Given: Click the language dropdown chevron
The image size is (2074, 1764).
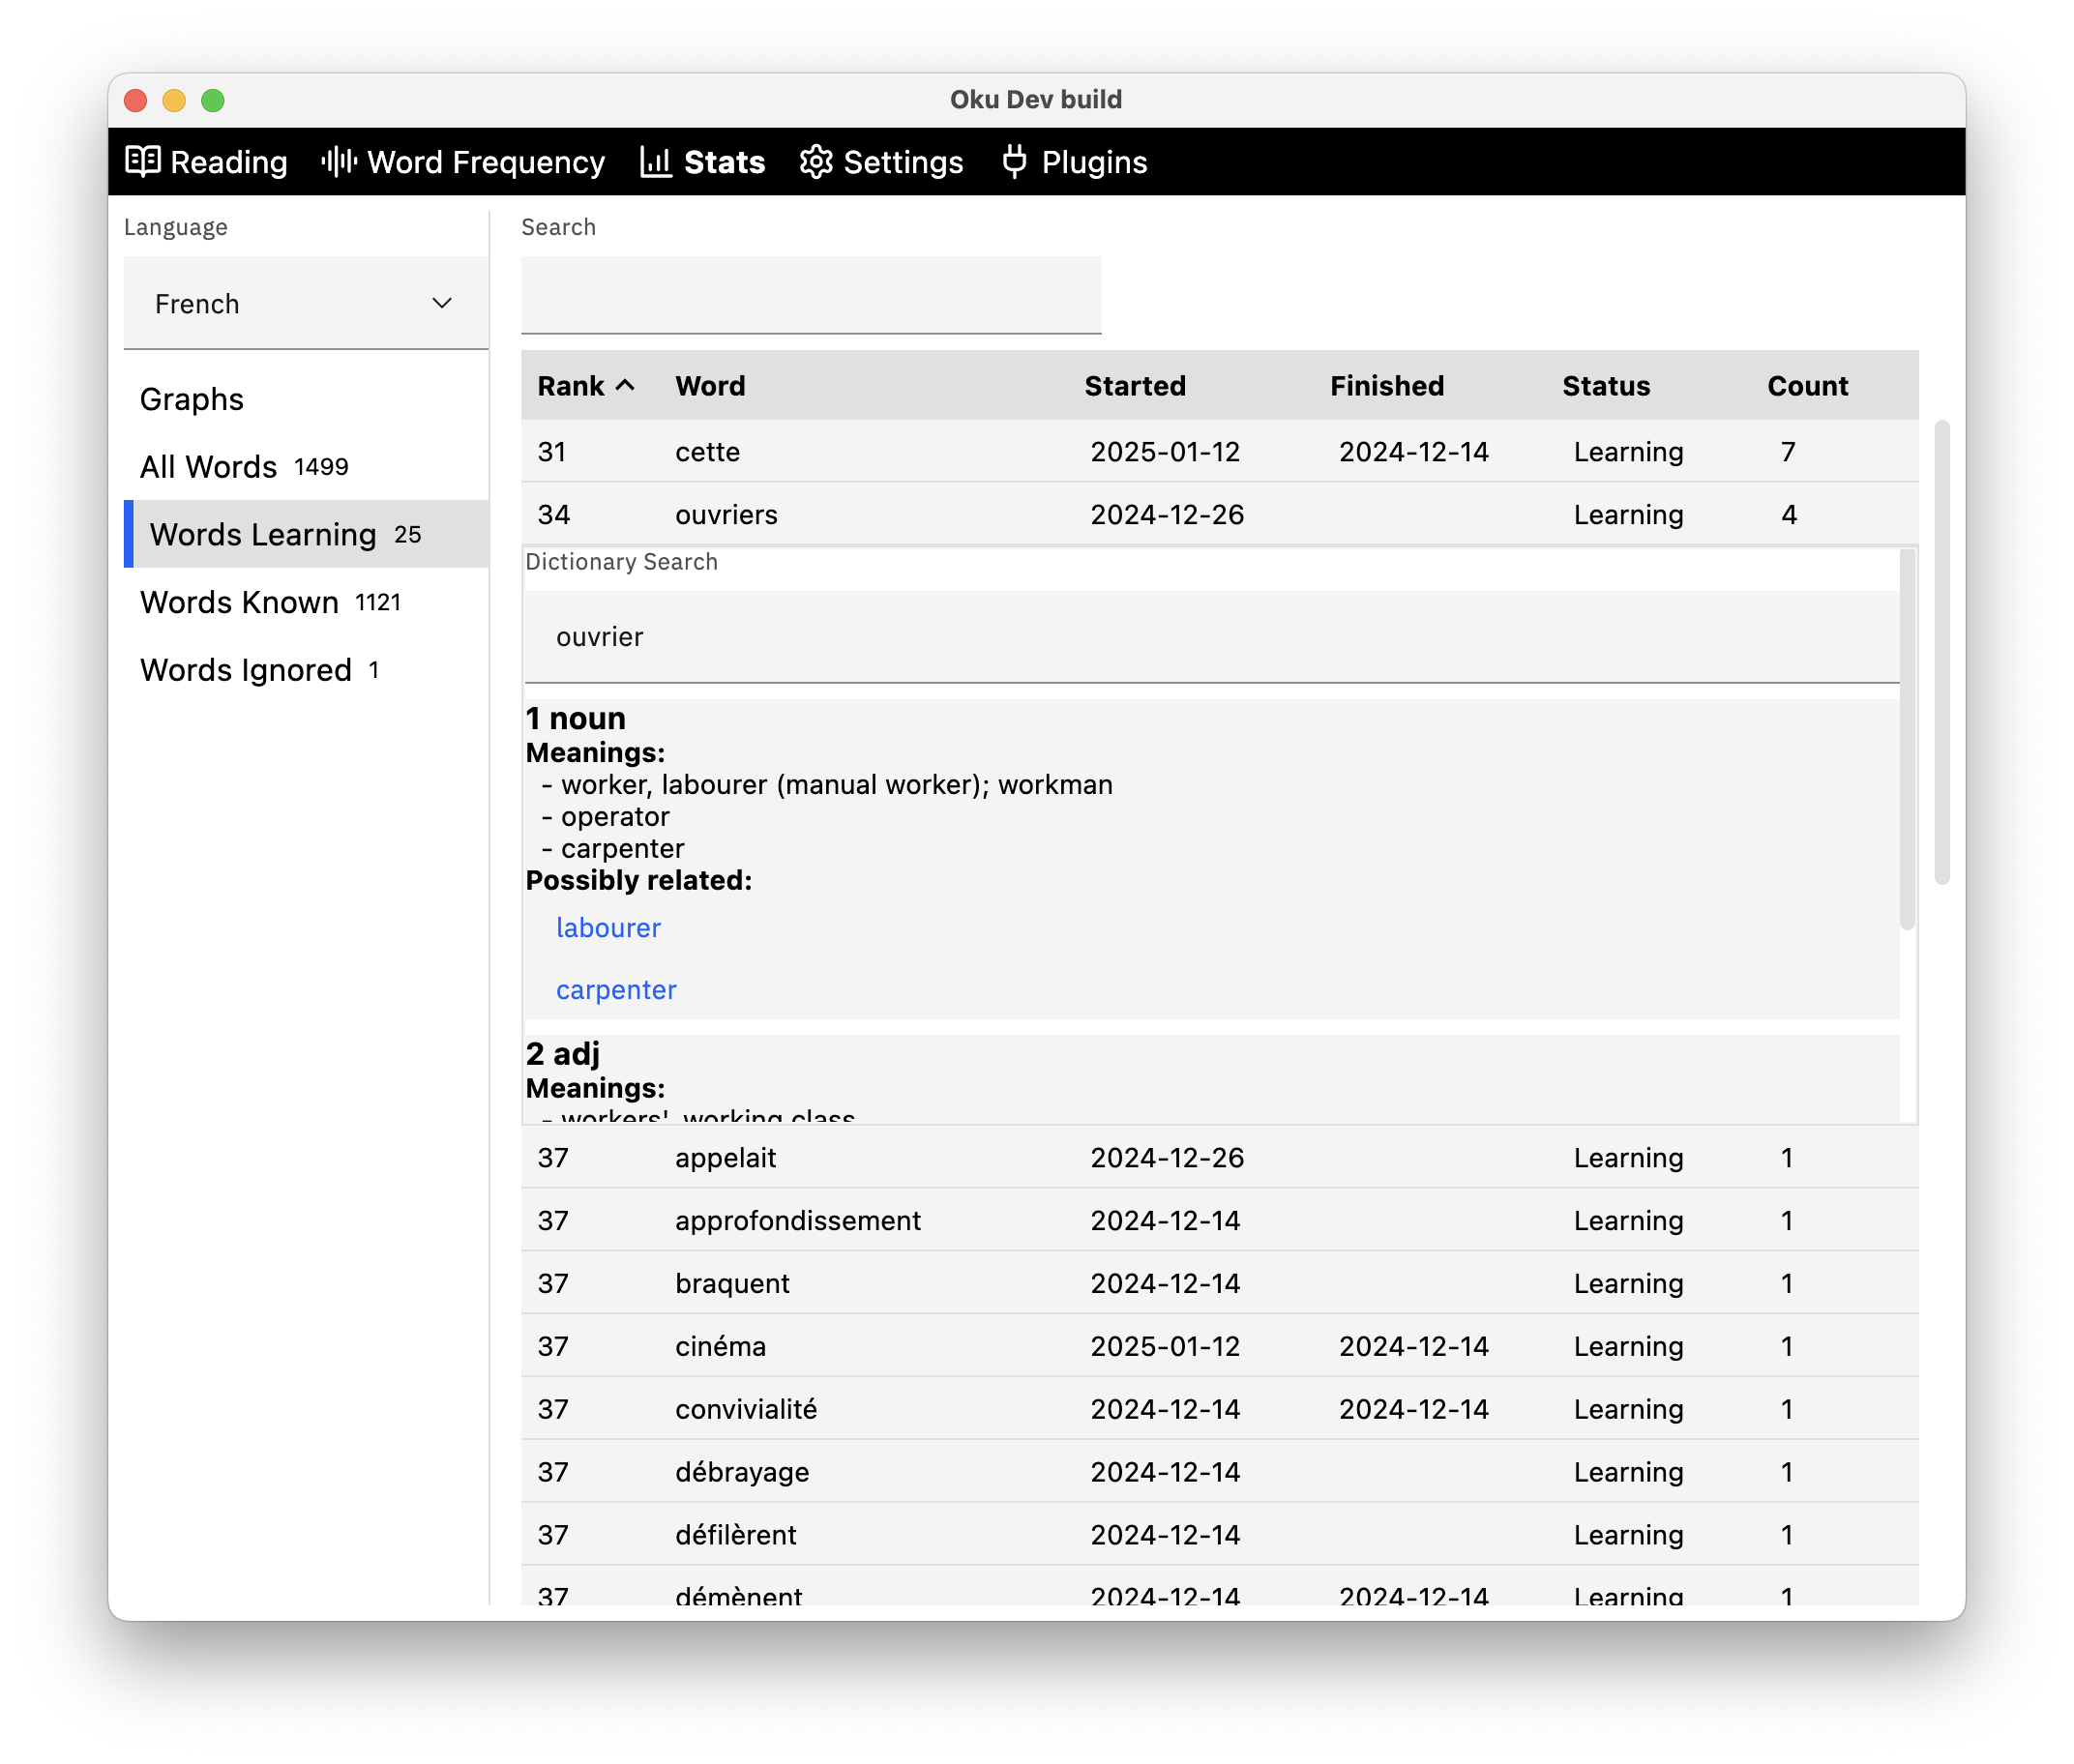Looking at the screenshot, I should (441, 303).
